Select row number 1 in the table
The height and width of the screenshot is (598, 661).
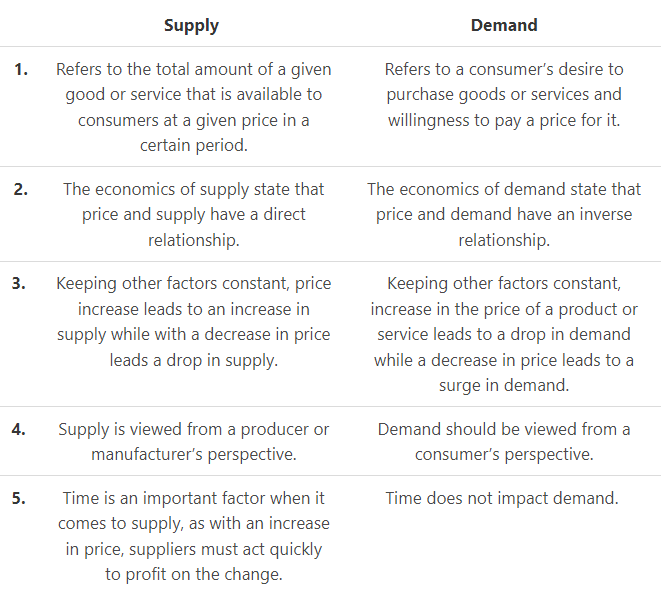coord(21,70)
